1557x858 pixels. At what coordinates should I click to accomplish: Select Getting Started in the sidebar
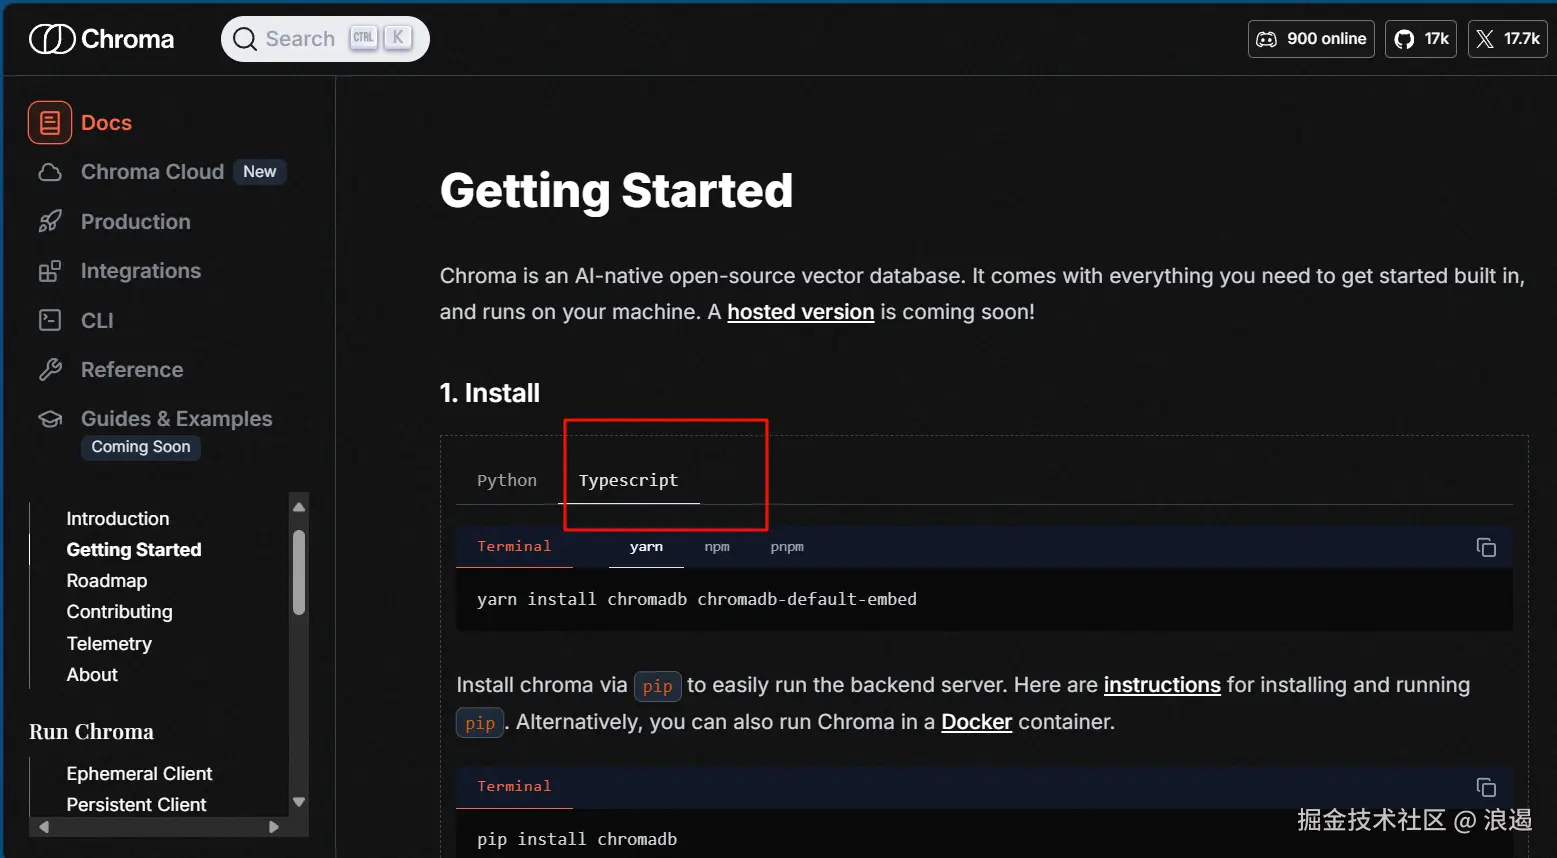click(x=134, y=550)
